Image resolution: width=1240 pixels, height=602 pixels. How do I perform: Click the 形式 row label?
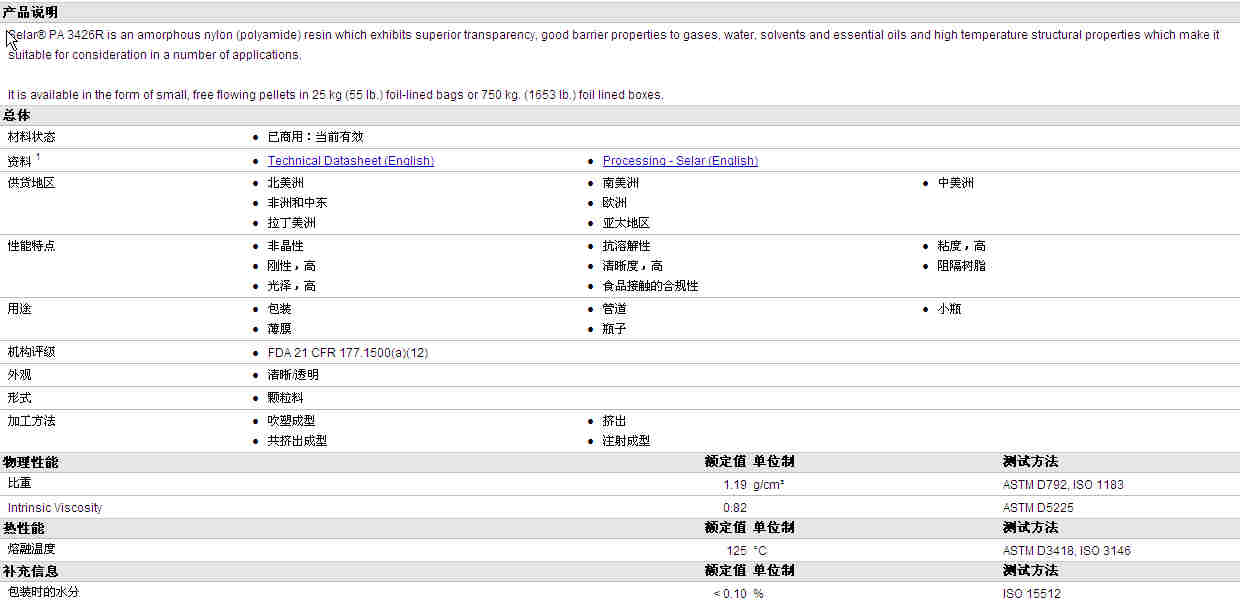(20, 398)
